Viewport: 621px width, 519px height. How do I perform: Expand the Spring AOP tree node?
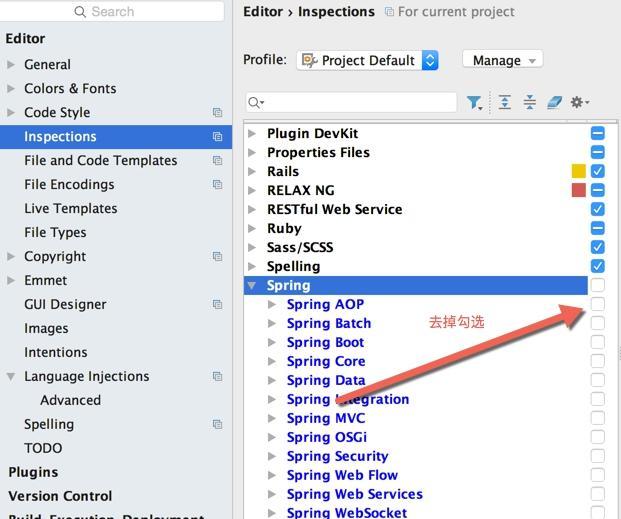(272, 305)
